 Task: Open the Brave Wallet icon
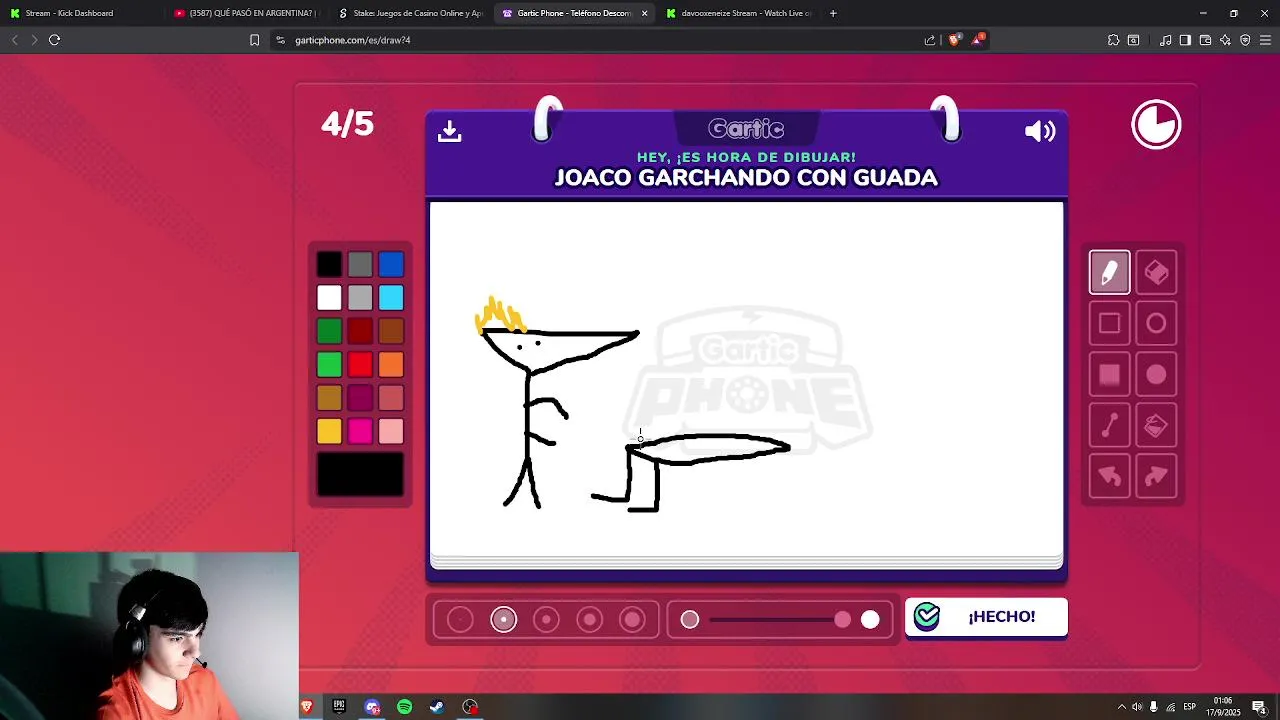click(x=1205, y=40)
